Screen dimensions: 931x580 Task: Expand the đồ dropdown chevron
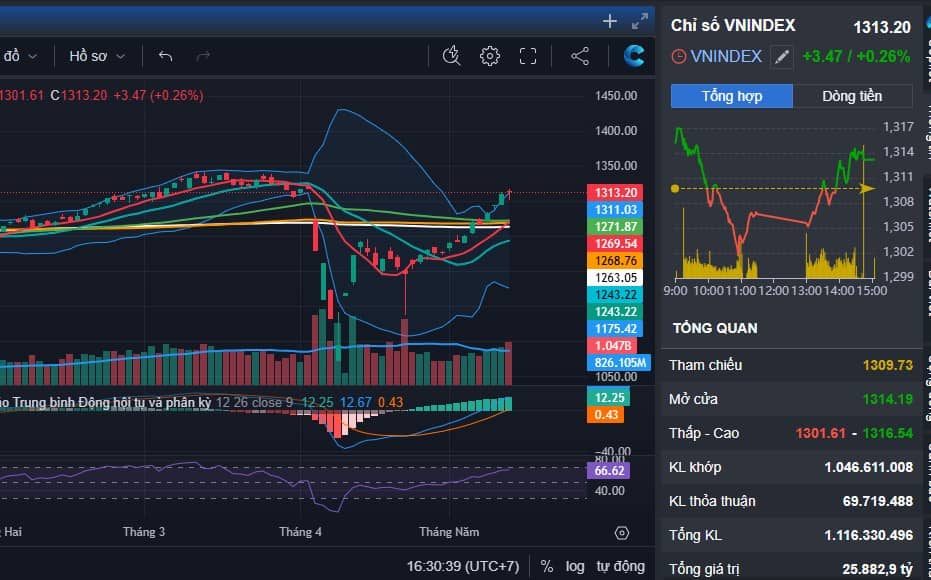pyautogui.click(x=33, y=56)
